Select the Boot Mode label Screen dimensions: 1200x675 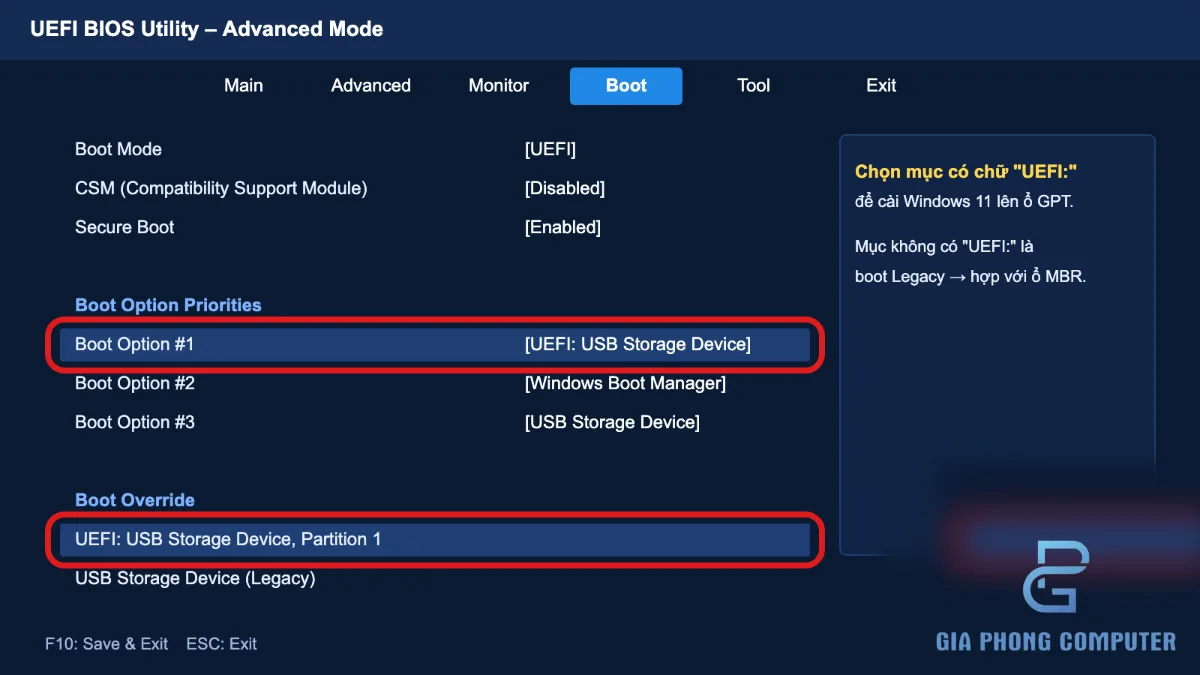118,149
